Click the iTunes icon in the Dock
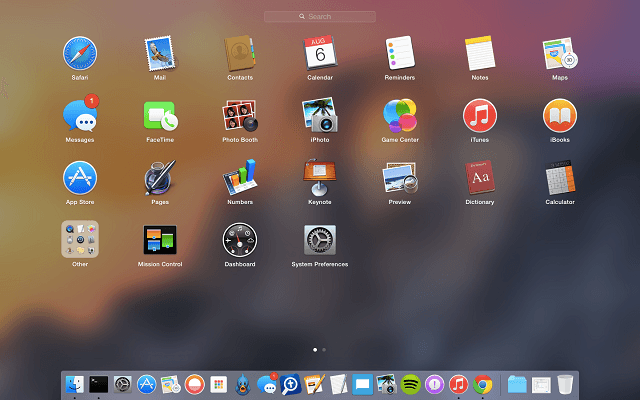640x400 pixels. (458, 384)
